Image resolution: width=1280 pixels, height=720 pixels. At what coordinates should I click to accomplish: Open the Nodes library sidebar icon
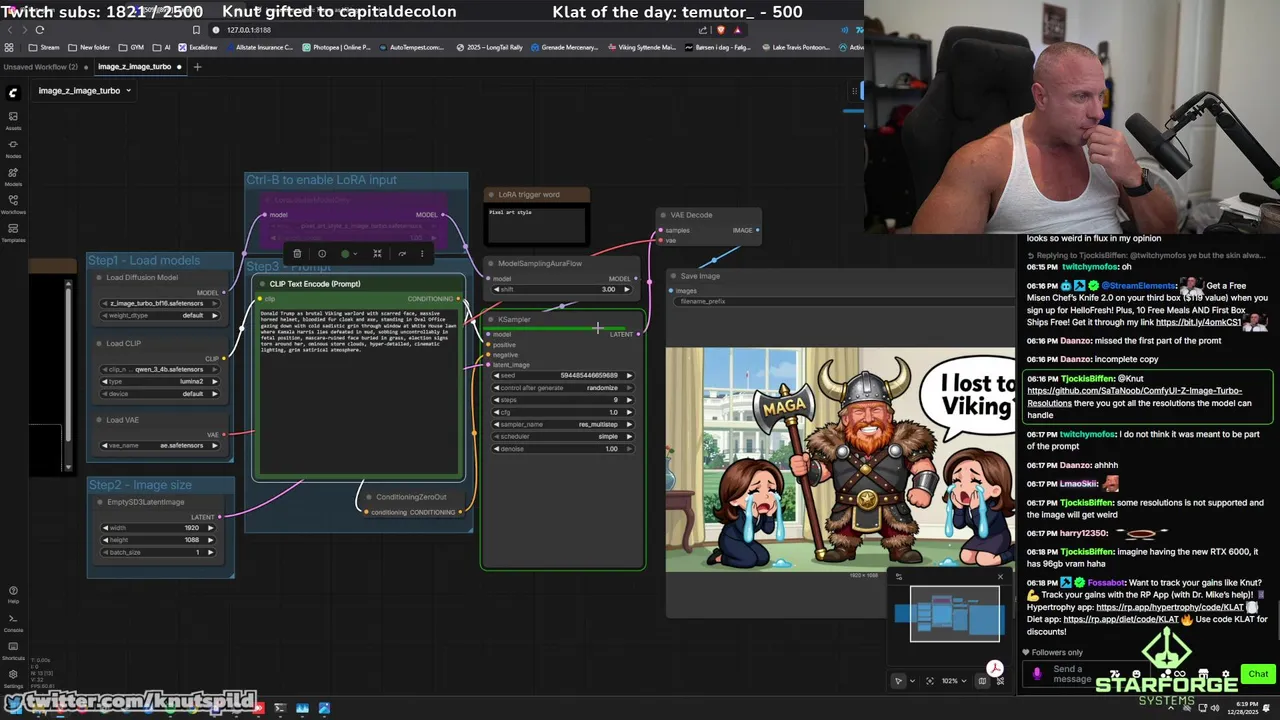[x=13, y=148]
